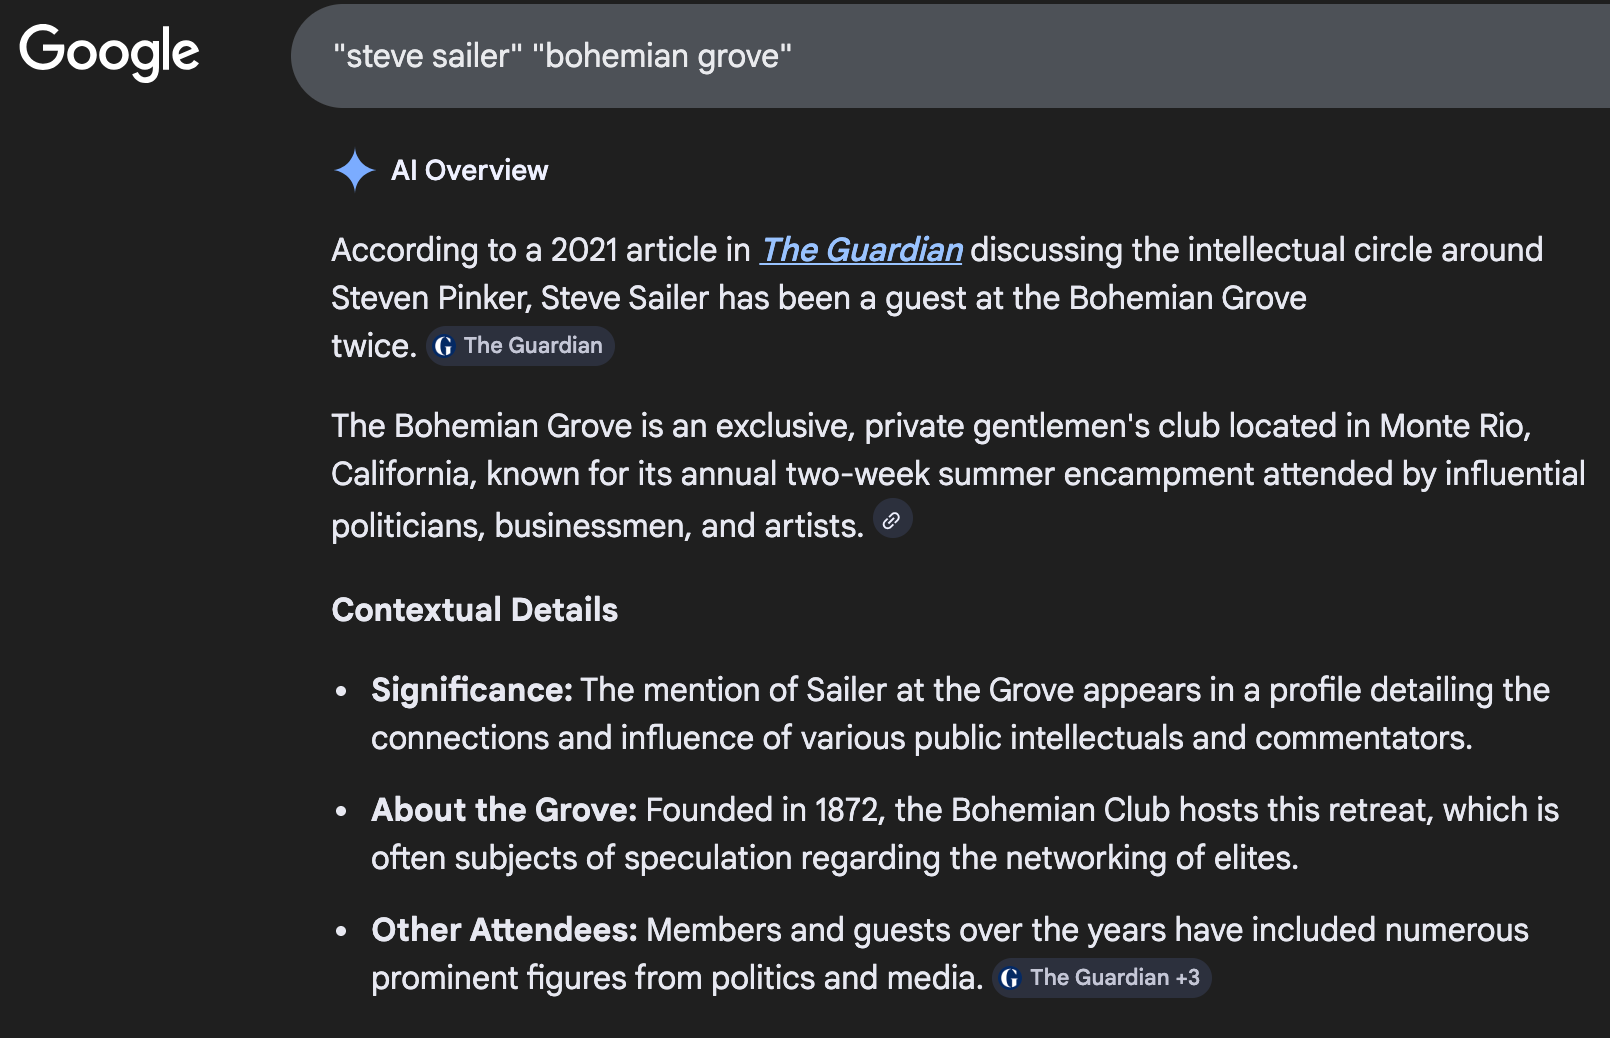The width and height of the screenshot is (1610, 1038).
Task: Click the Guardian G favicon in +3 chip
Action: [x=1010, y=978]
